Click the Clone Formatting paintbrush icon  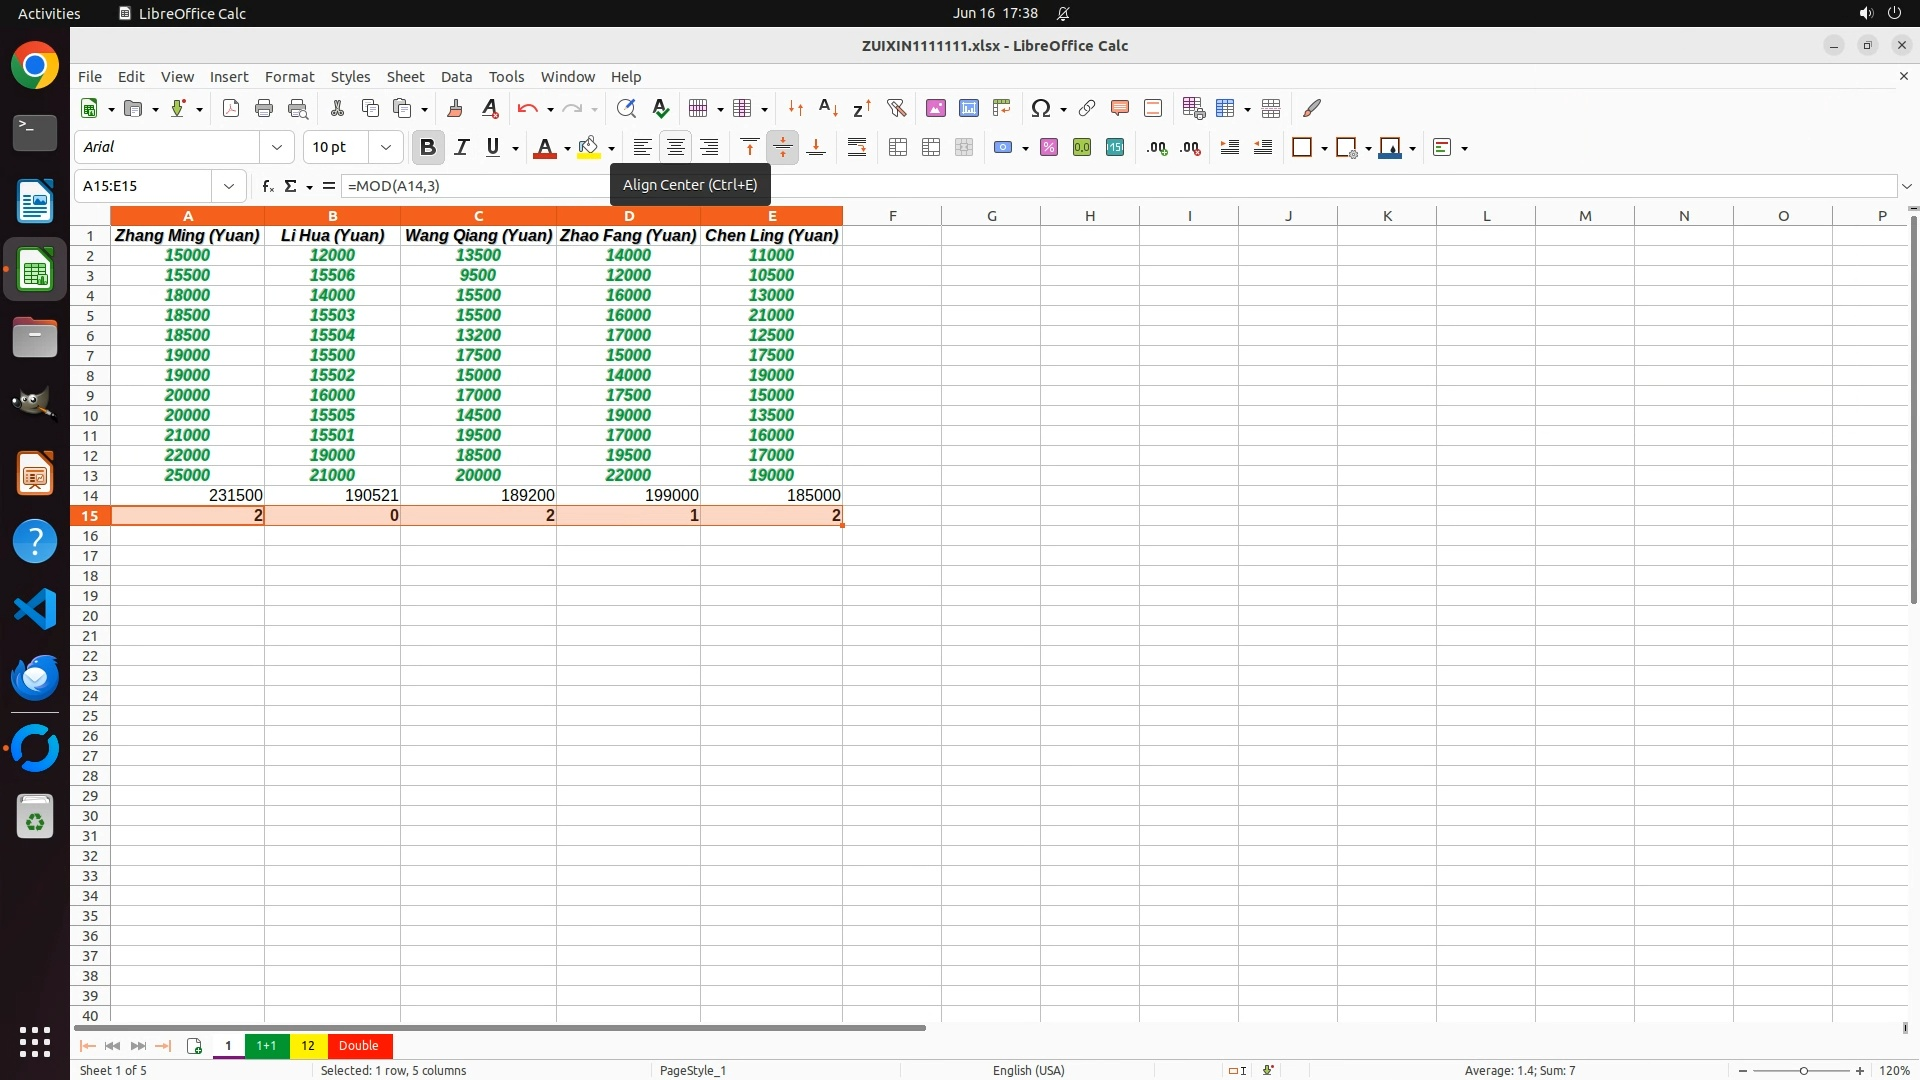coord(455,108)
